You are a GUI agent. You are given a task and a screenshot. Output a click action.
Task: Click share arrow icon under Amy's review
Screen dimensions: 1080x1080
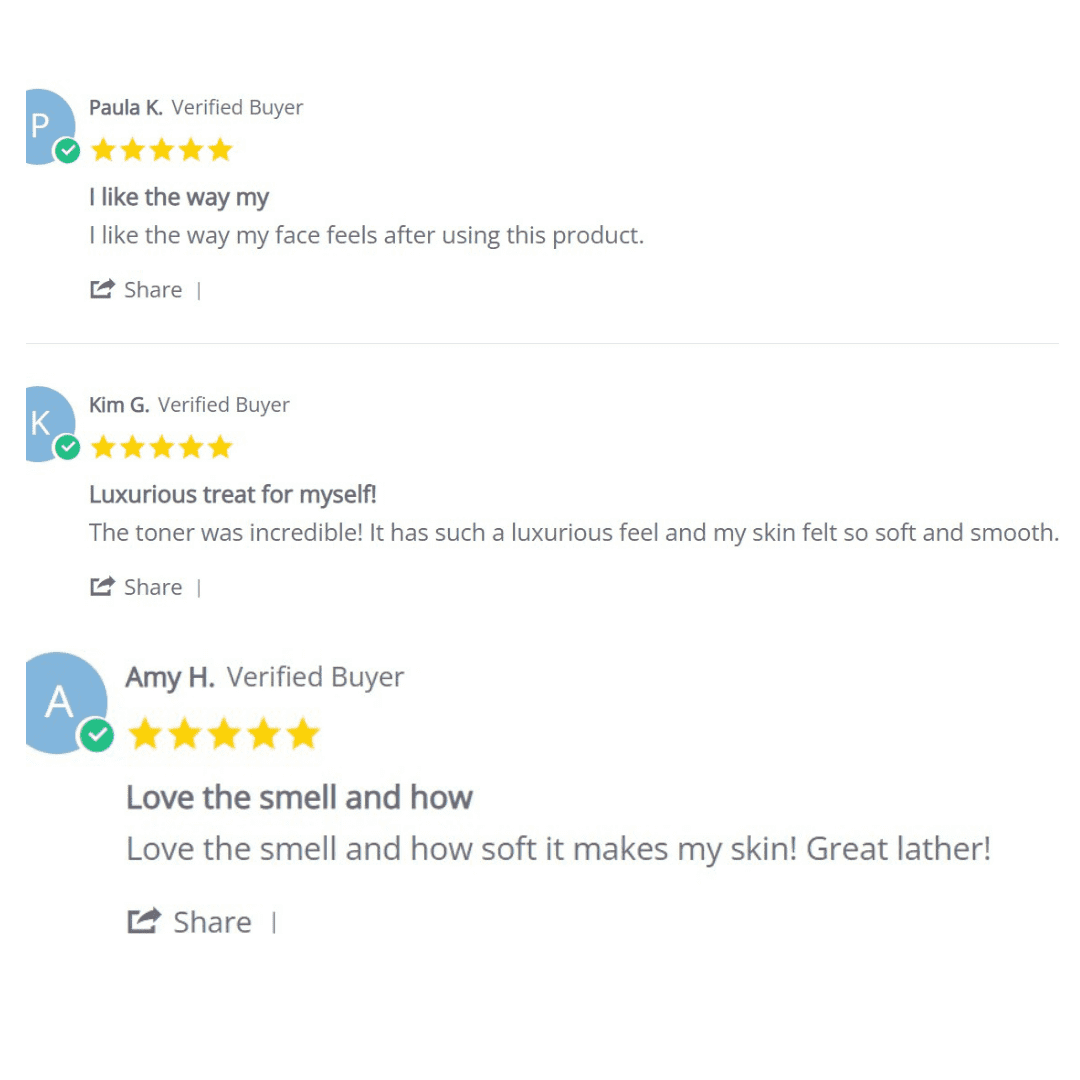click(144, 921)
